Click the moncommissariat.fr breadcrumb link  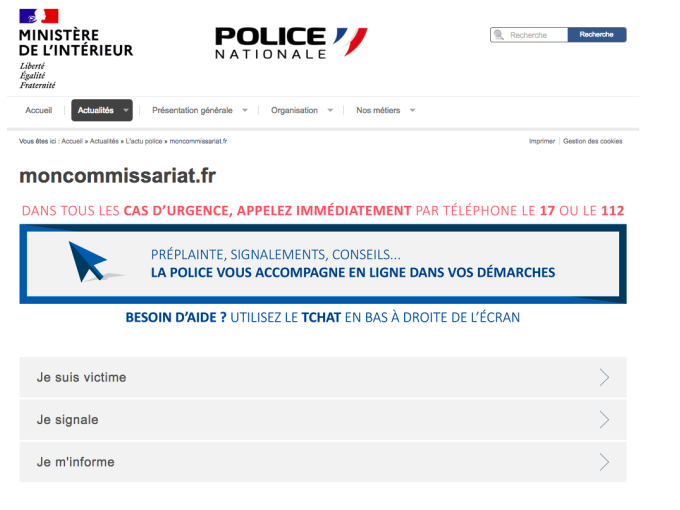[198, 141]
